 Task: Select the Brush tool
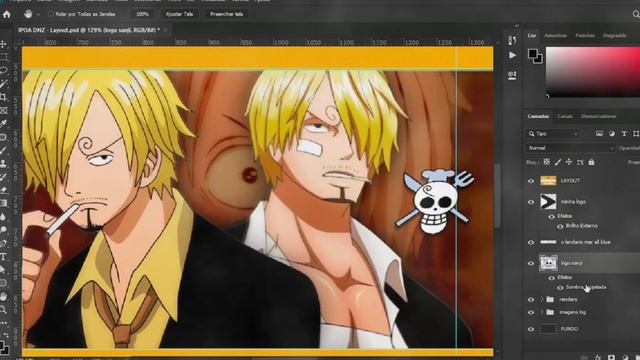4,150
